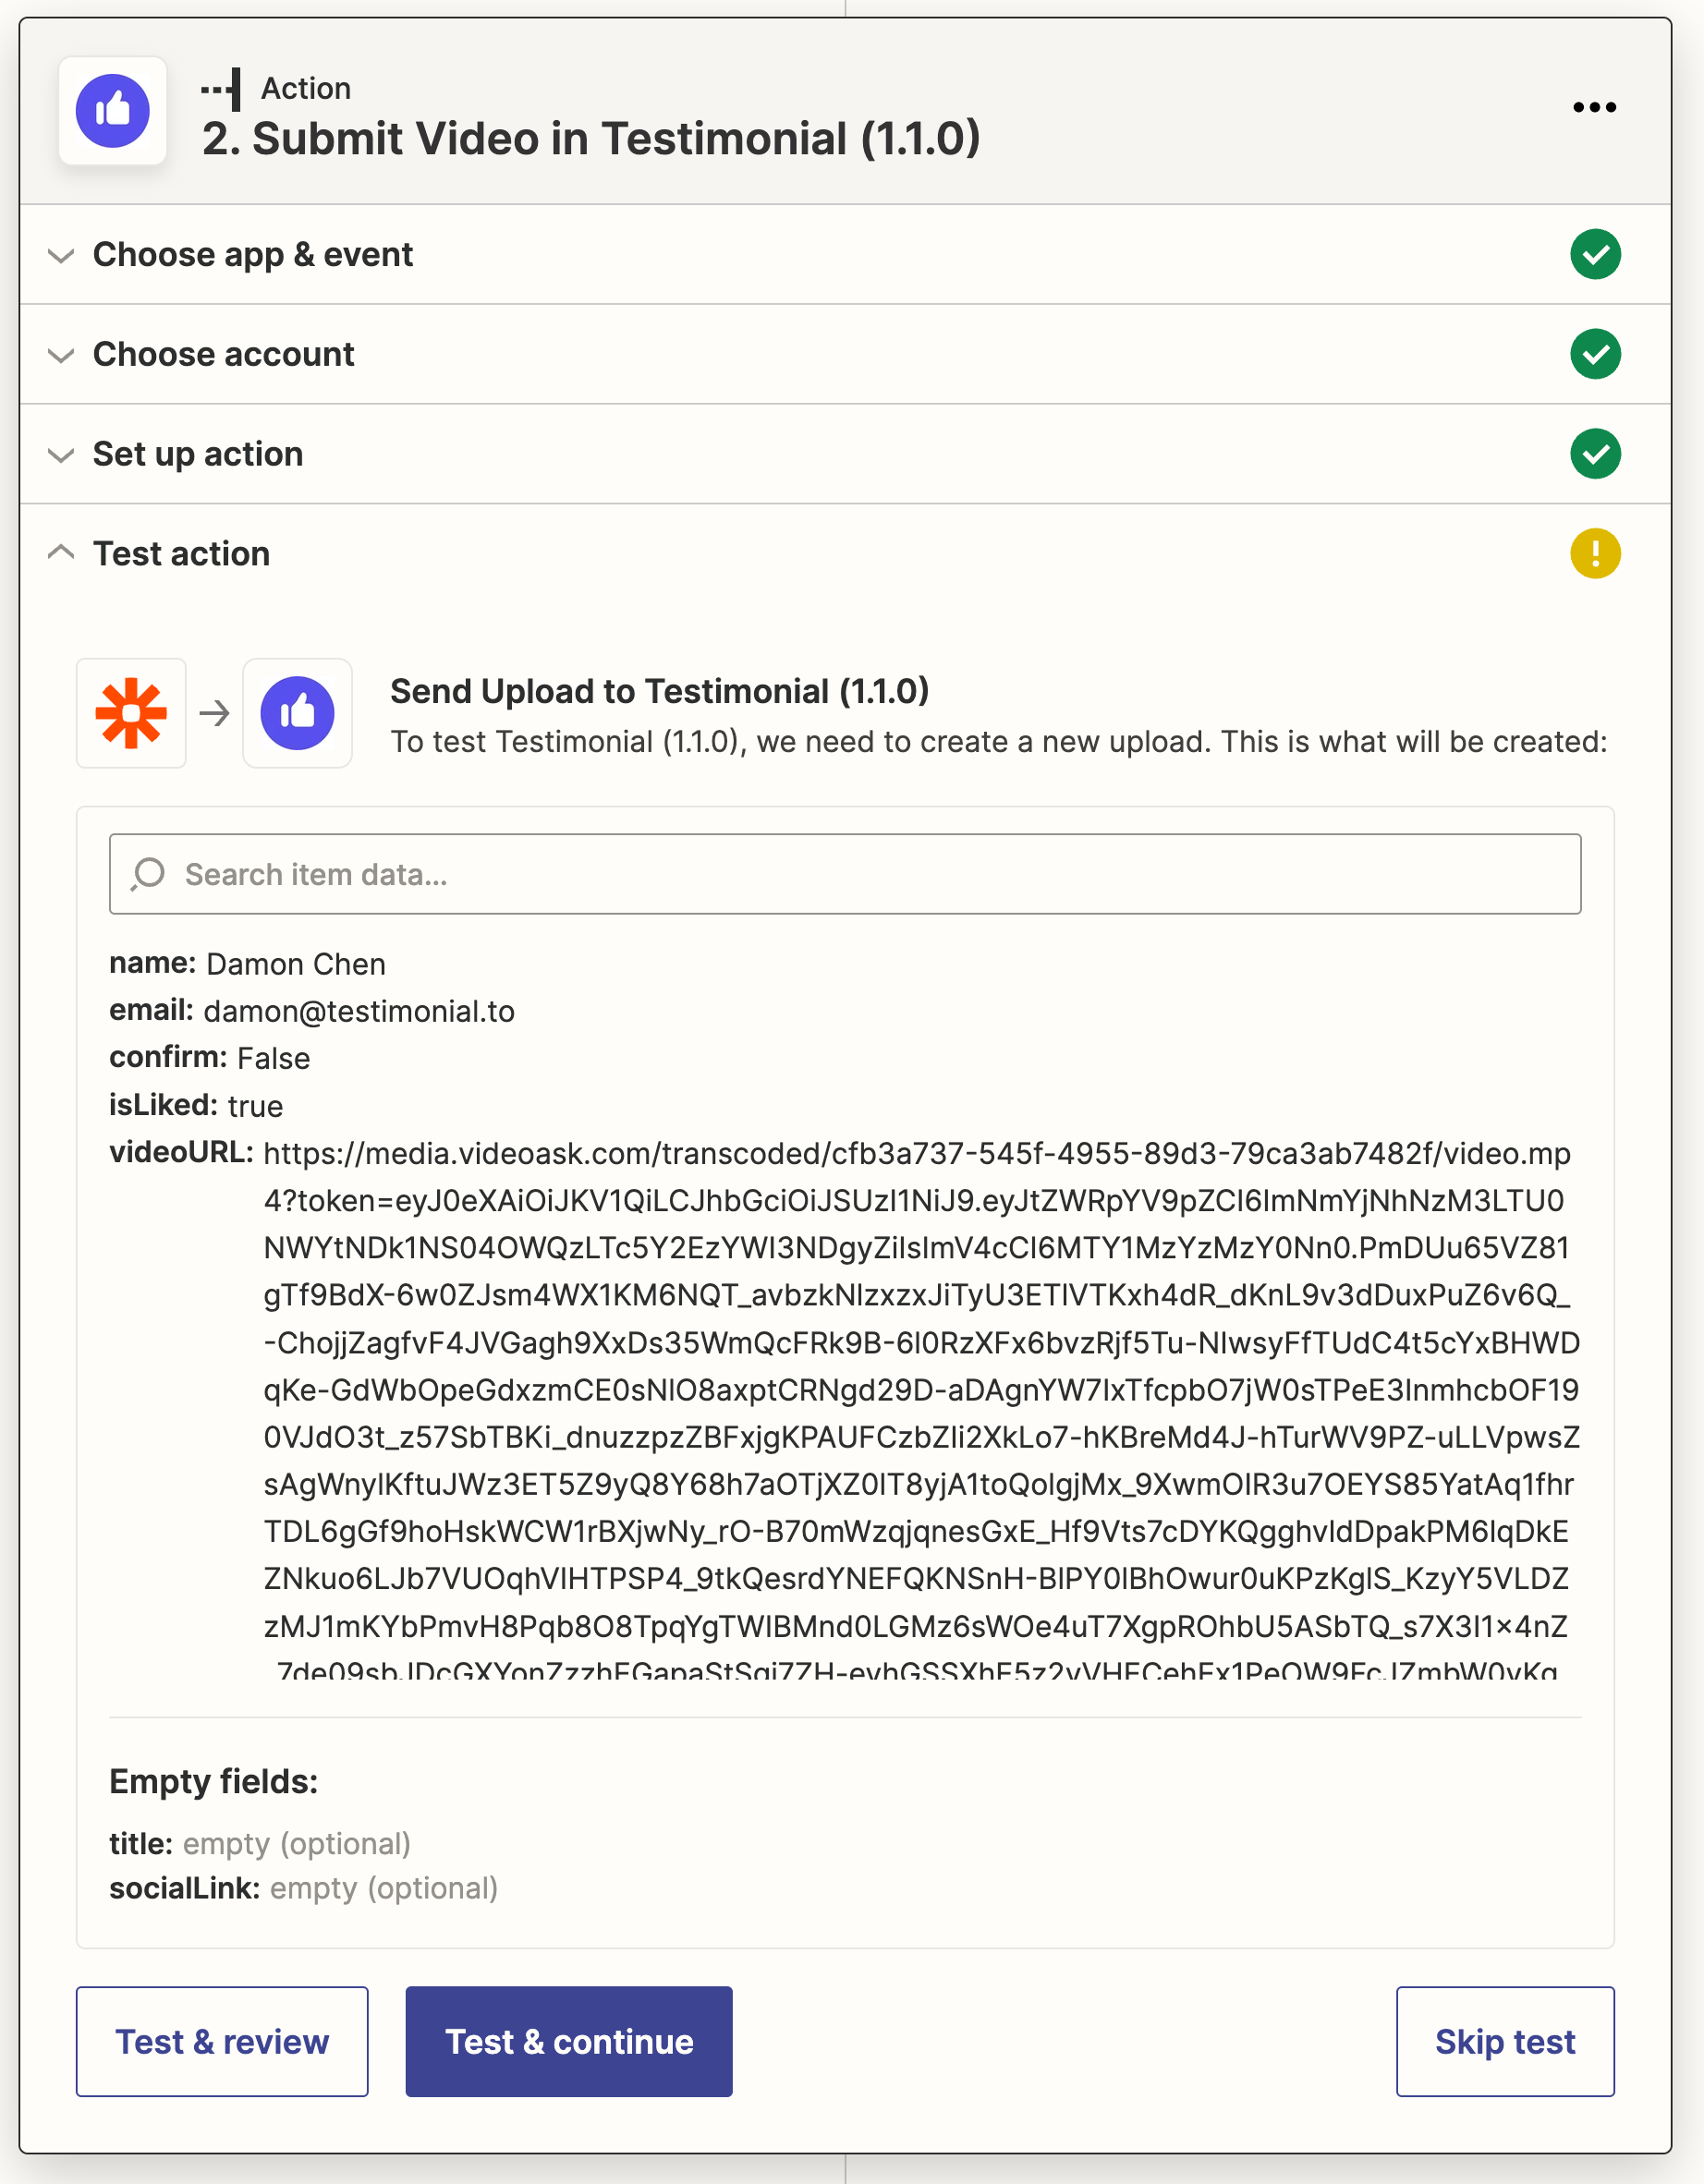This screenshot has height=2184, width=1704.
Task: Click the Skip test button
Action: pos(1504,2041)
